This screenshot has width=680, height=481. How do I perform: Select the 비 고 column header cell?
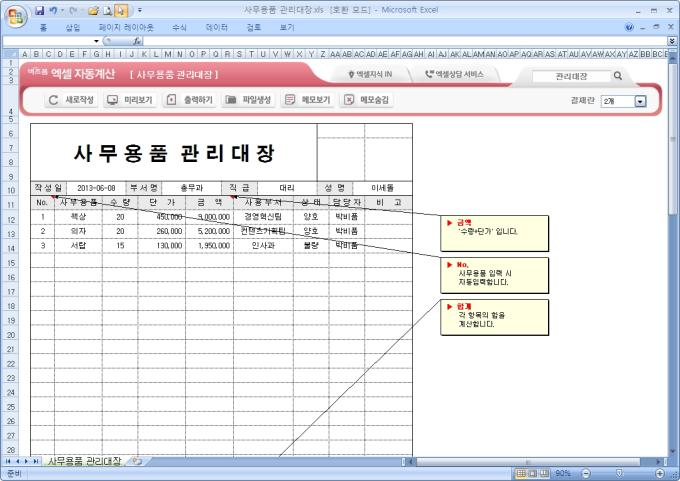tap(388, 203)
